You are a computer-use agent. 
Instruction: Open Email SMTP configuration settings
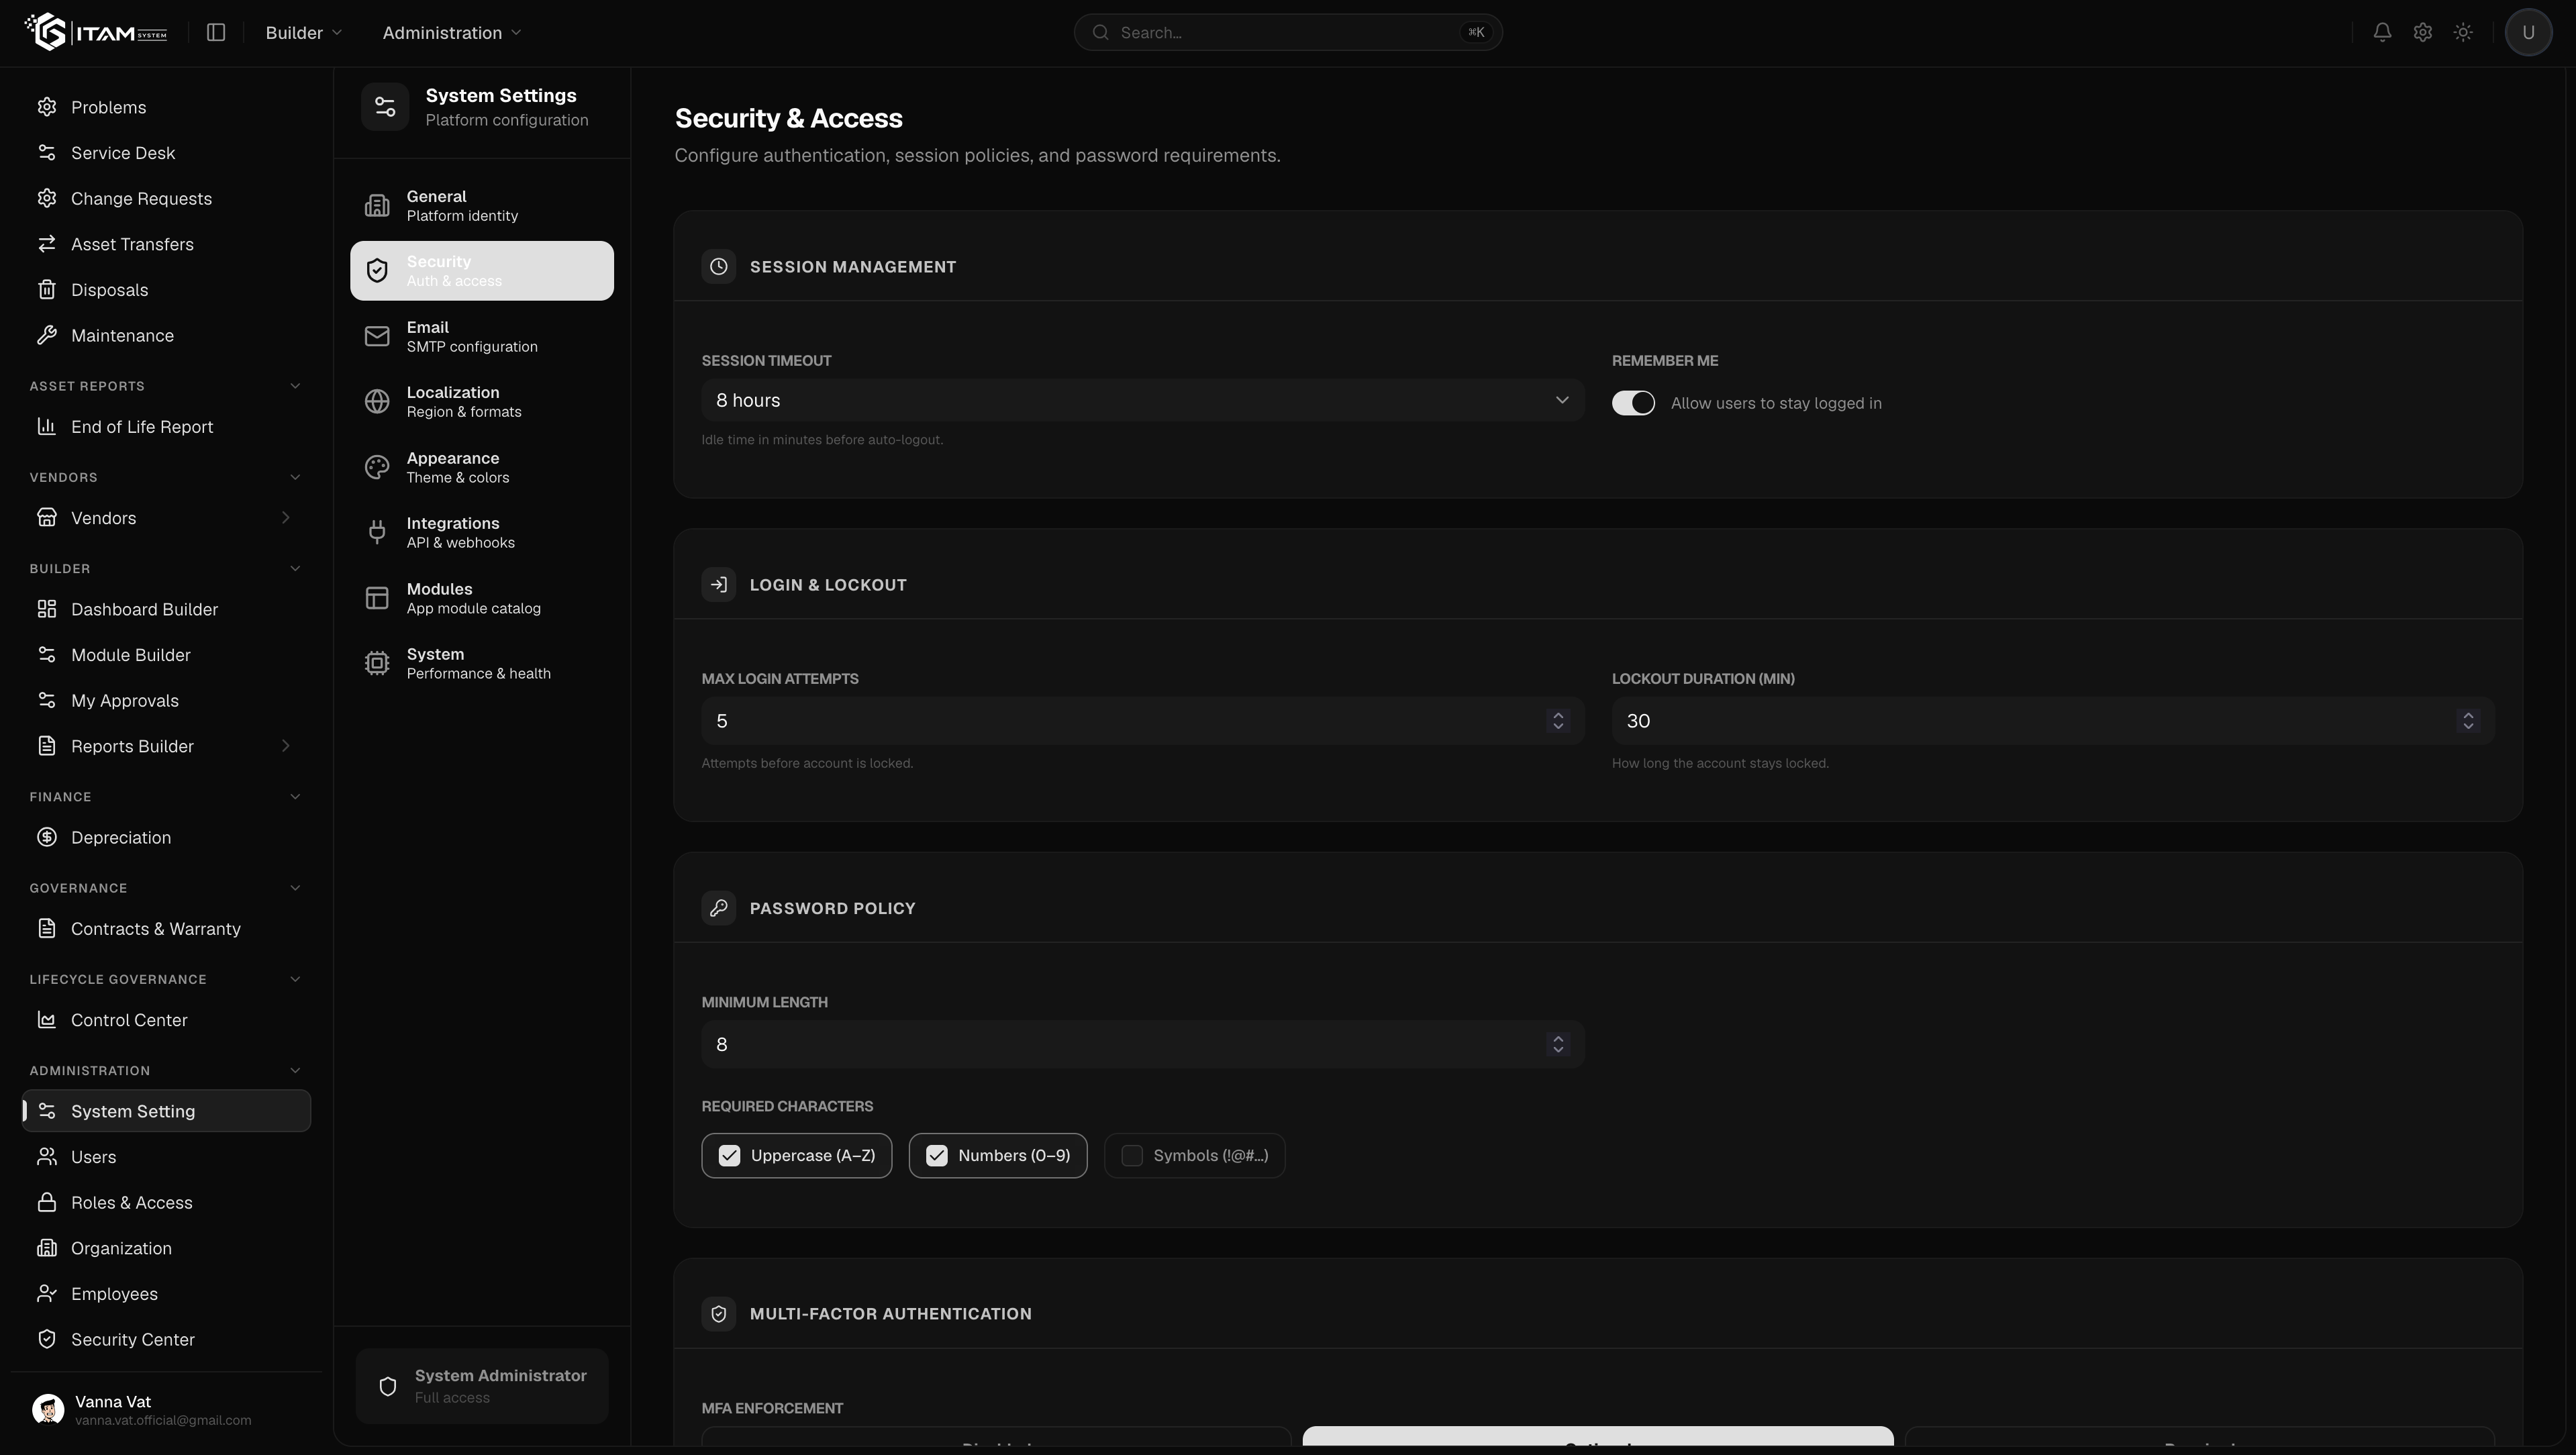click(x=482, y=336)
